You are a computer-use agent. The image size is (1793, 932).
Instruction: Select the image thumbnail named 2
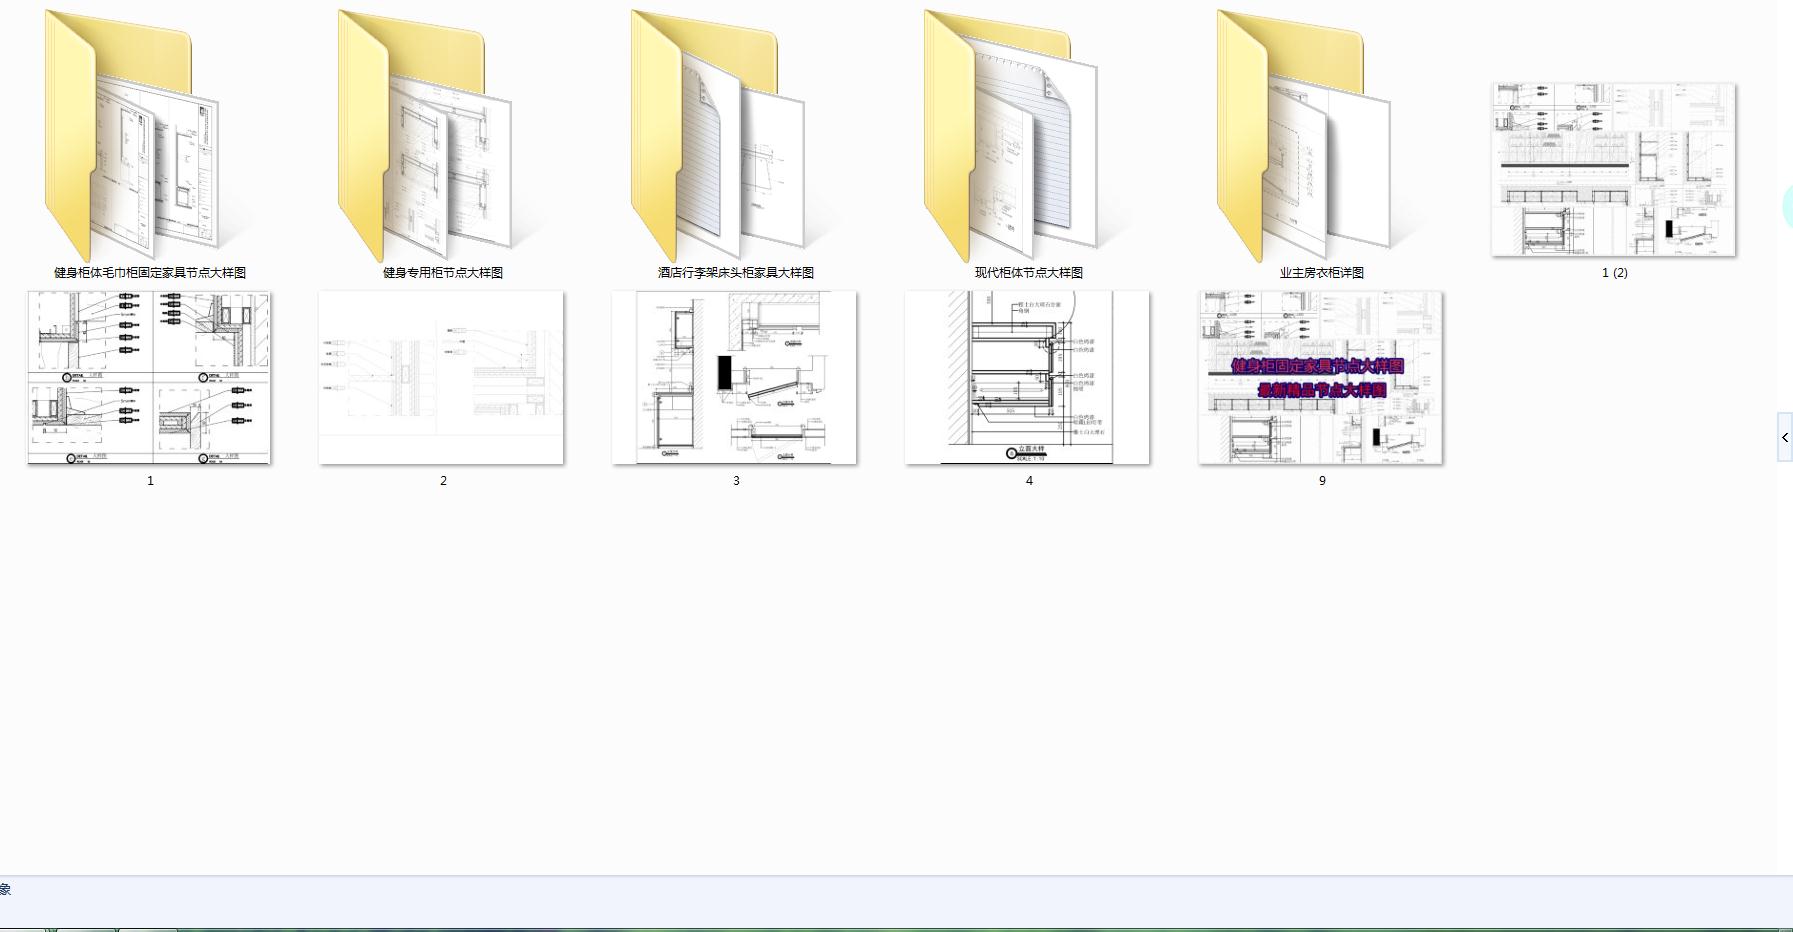click(441, 378)
